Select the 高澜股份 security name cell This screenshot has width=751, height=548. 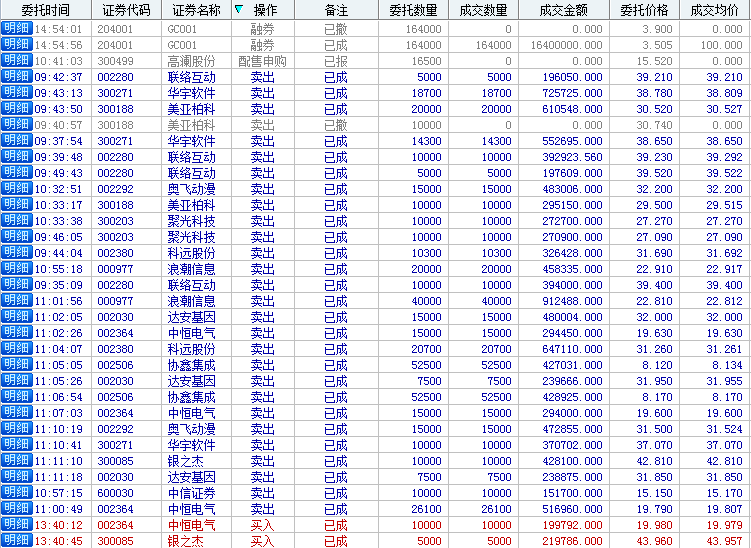(x=192, y=61)
